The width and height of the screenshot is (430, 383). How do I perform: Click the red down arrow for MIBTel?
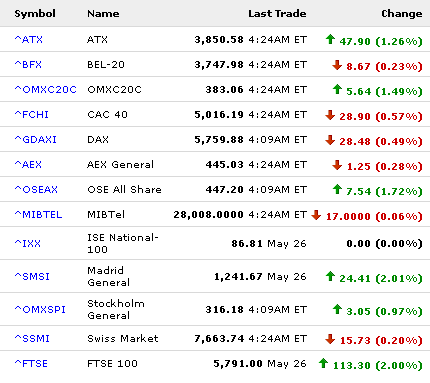coord(316,215)
